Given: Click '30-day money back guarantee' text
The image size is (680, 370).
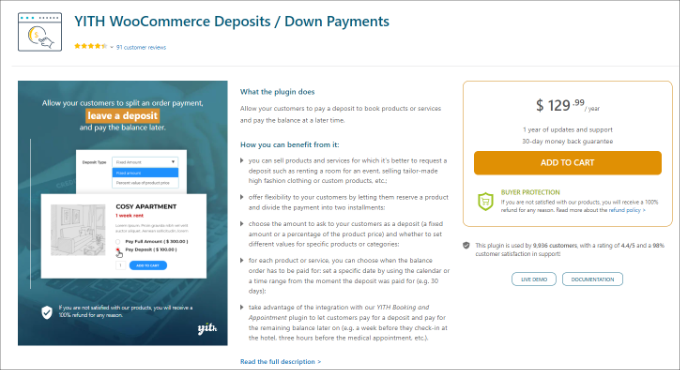Looking at the screenshot, I should pyautogui.click(x=567, y=141).
